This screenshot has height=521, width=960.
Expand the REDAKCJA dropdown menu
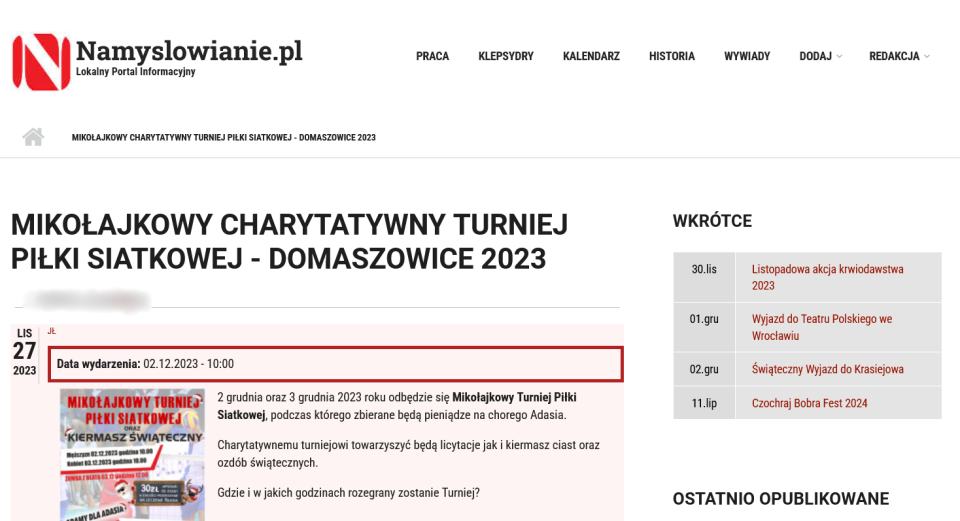pyautogui.click(x=898, y=56)
